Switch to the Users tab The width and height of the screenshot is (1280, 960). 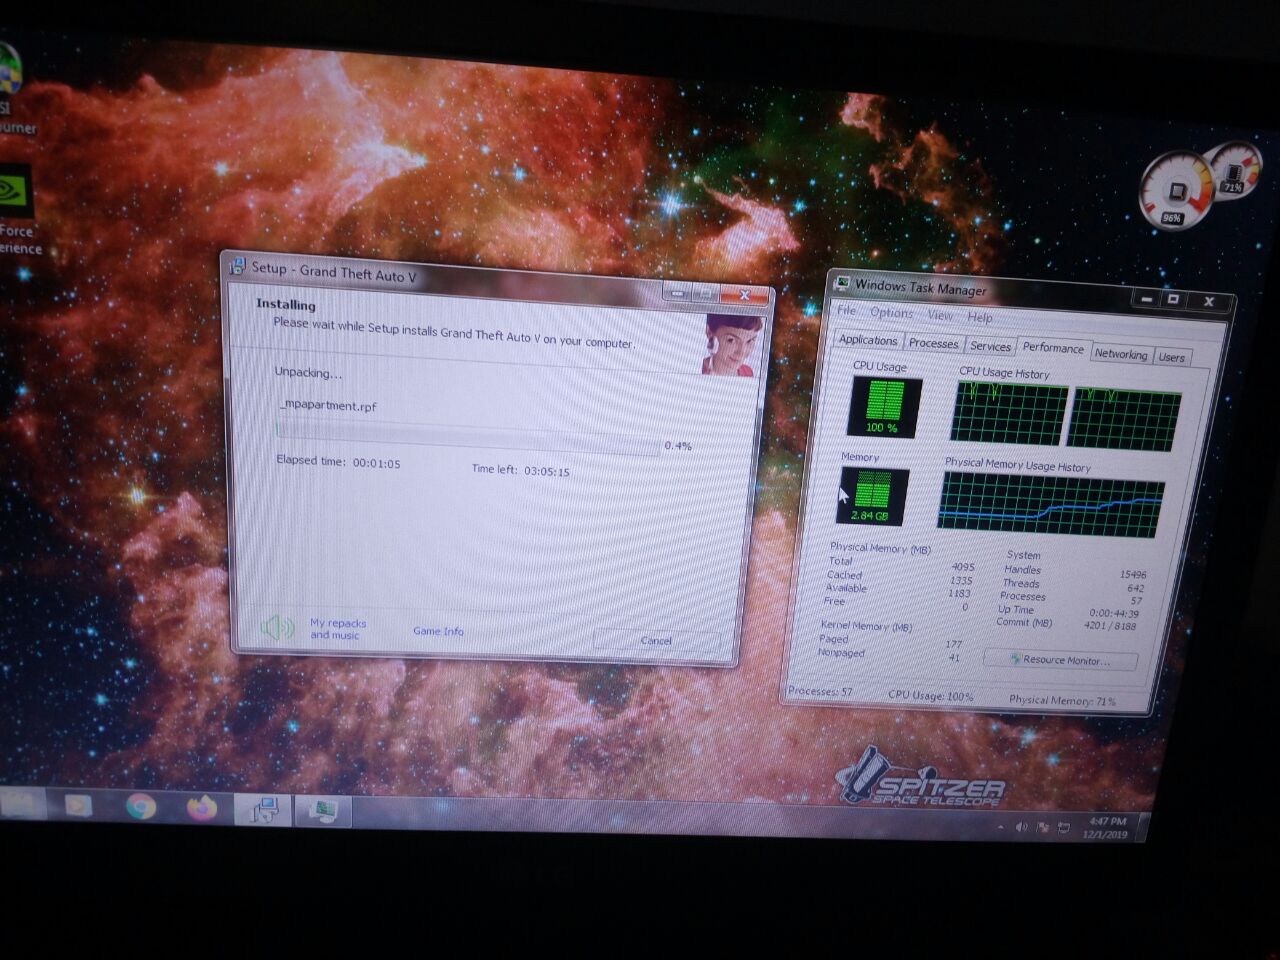coord(1171,357)
